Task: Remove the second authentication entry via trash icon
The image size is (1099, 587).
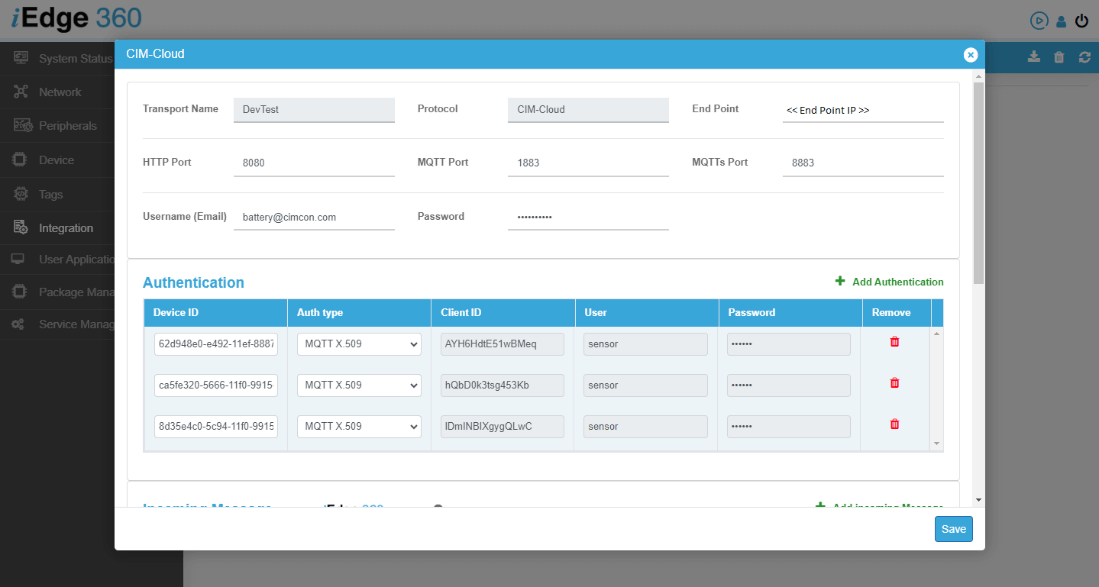Action: tap(894, 383)
